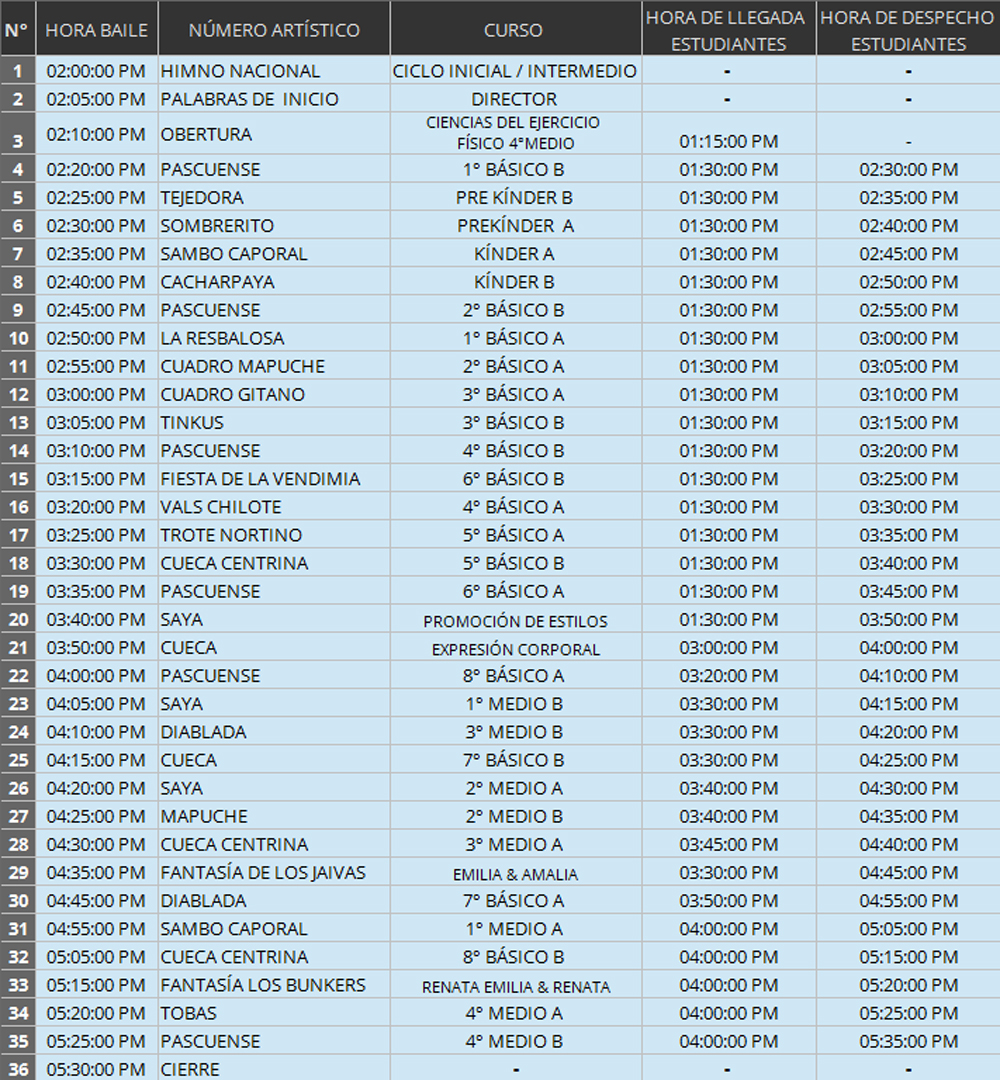Select the '03:45:00 PM' arrival cell
1000x1080 pixels.
tap(729, 844)
